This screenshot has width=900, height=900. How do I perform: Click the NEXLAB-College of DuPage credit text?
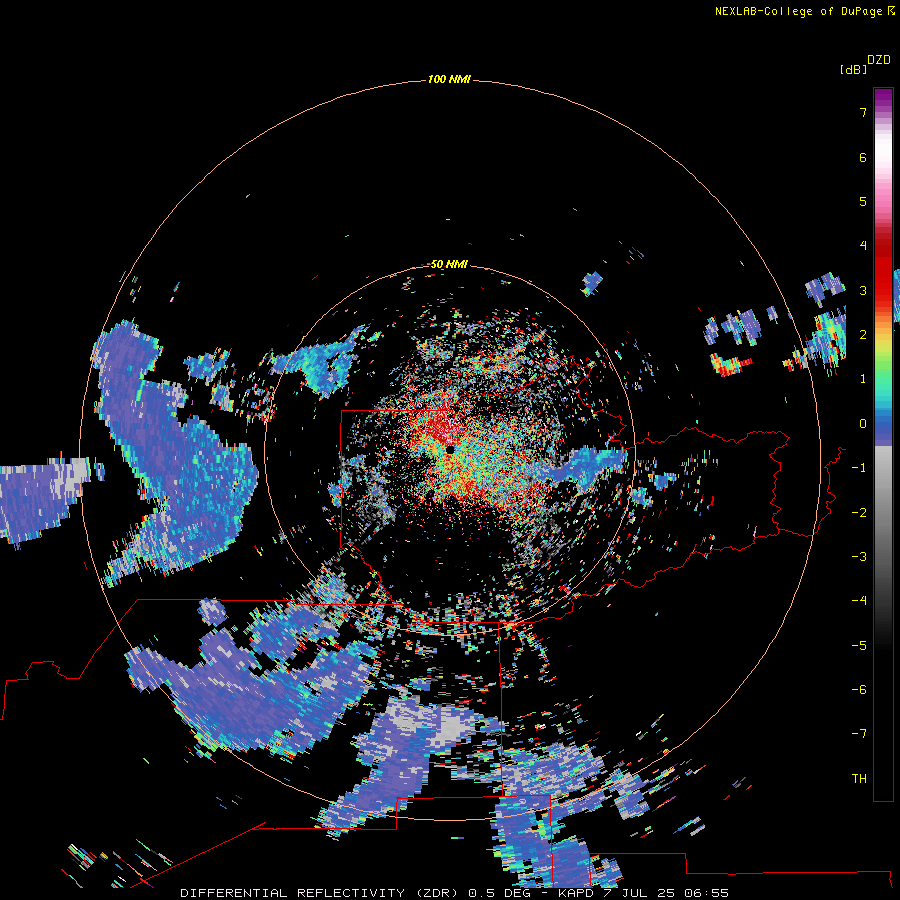805,11
